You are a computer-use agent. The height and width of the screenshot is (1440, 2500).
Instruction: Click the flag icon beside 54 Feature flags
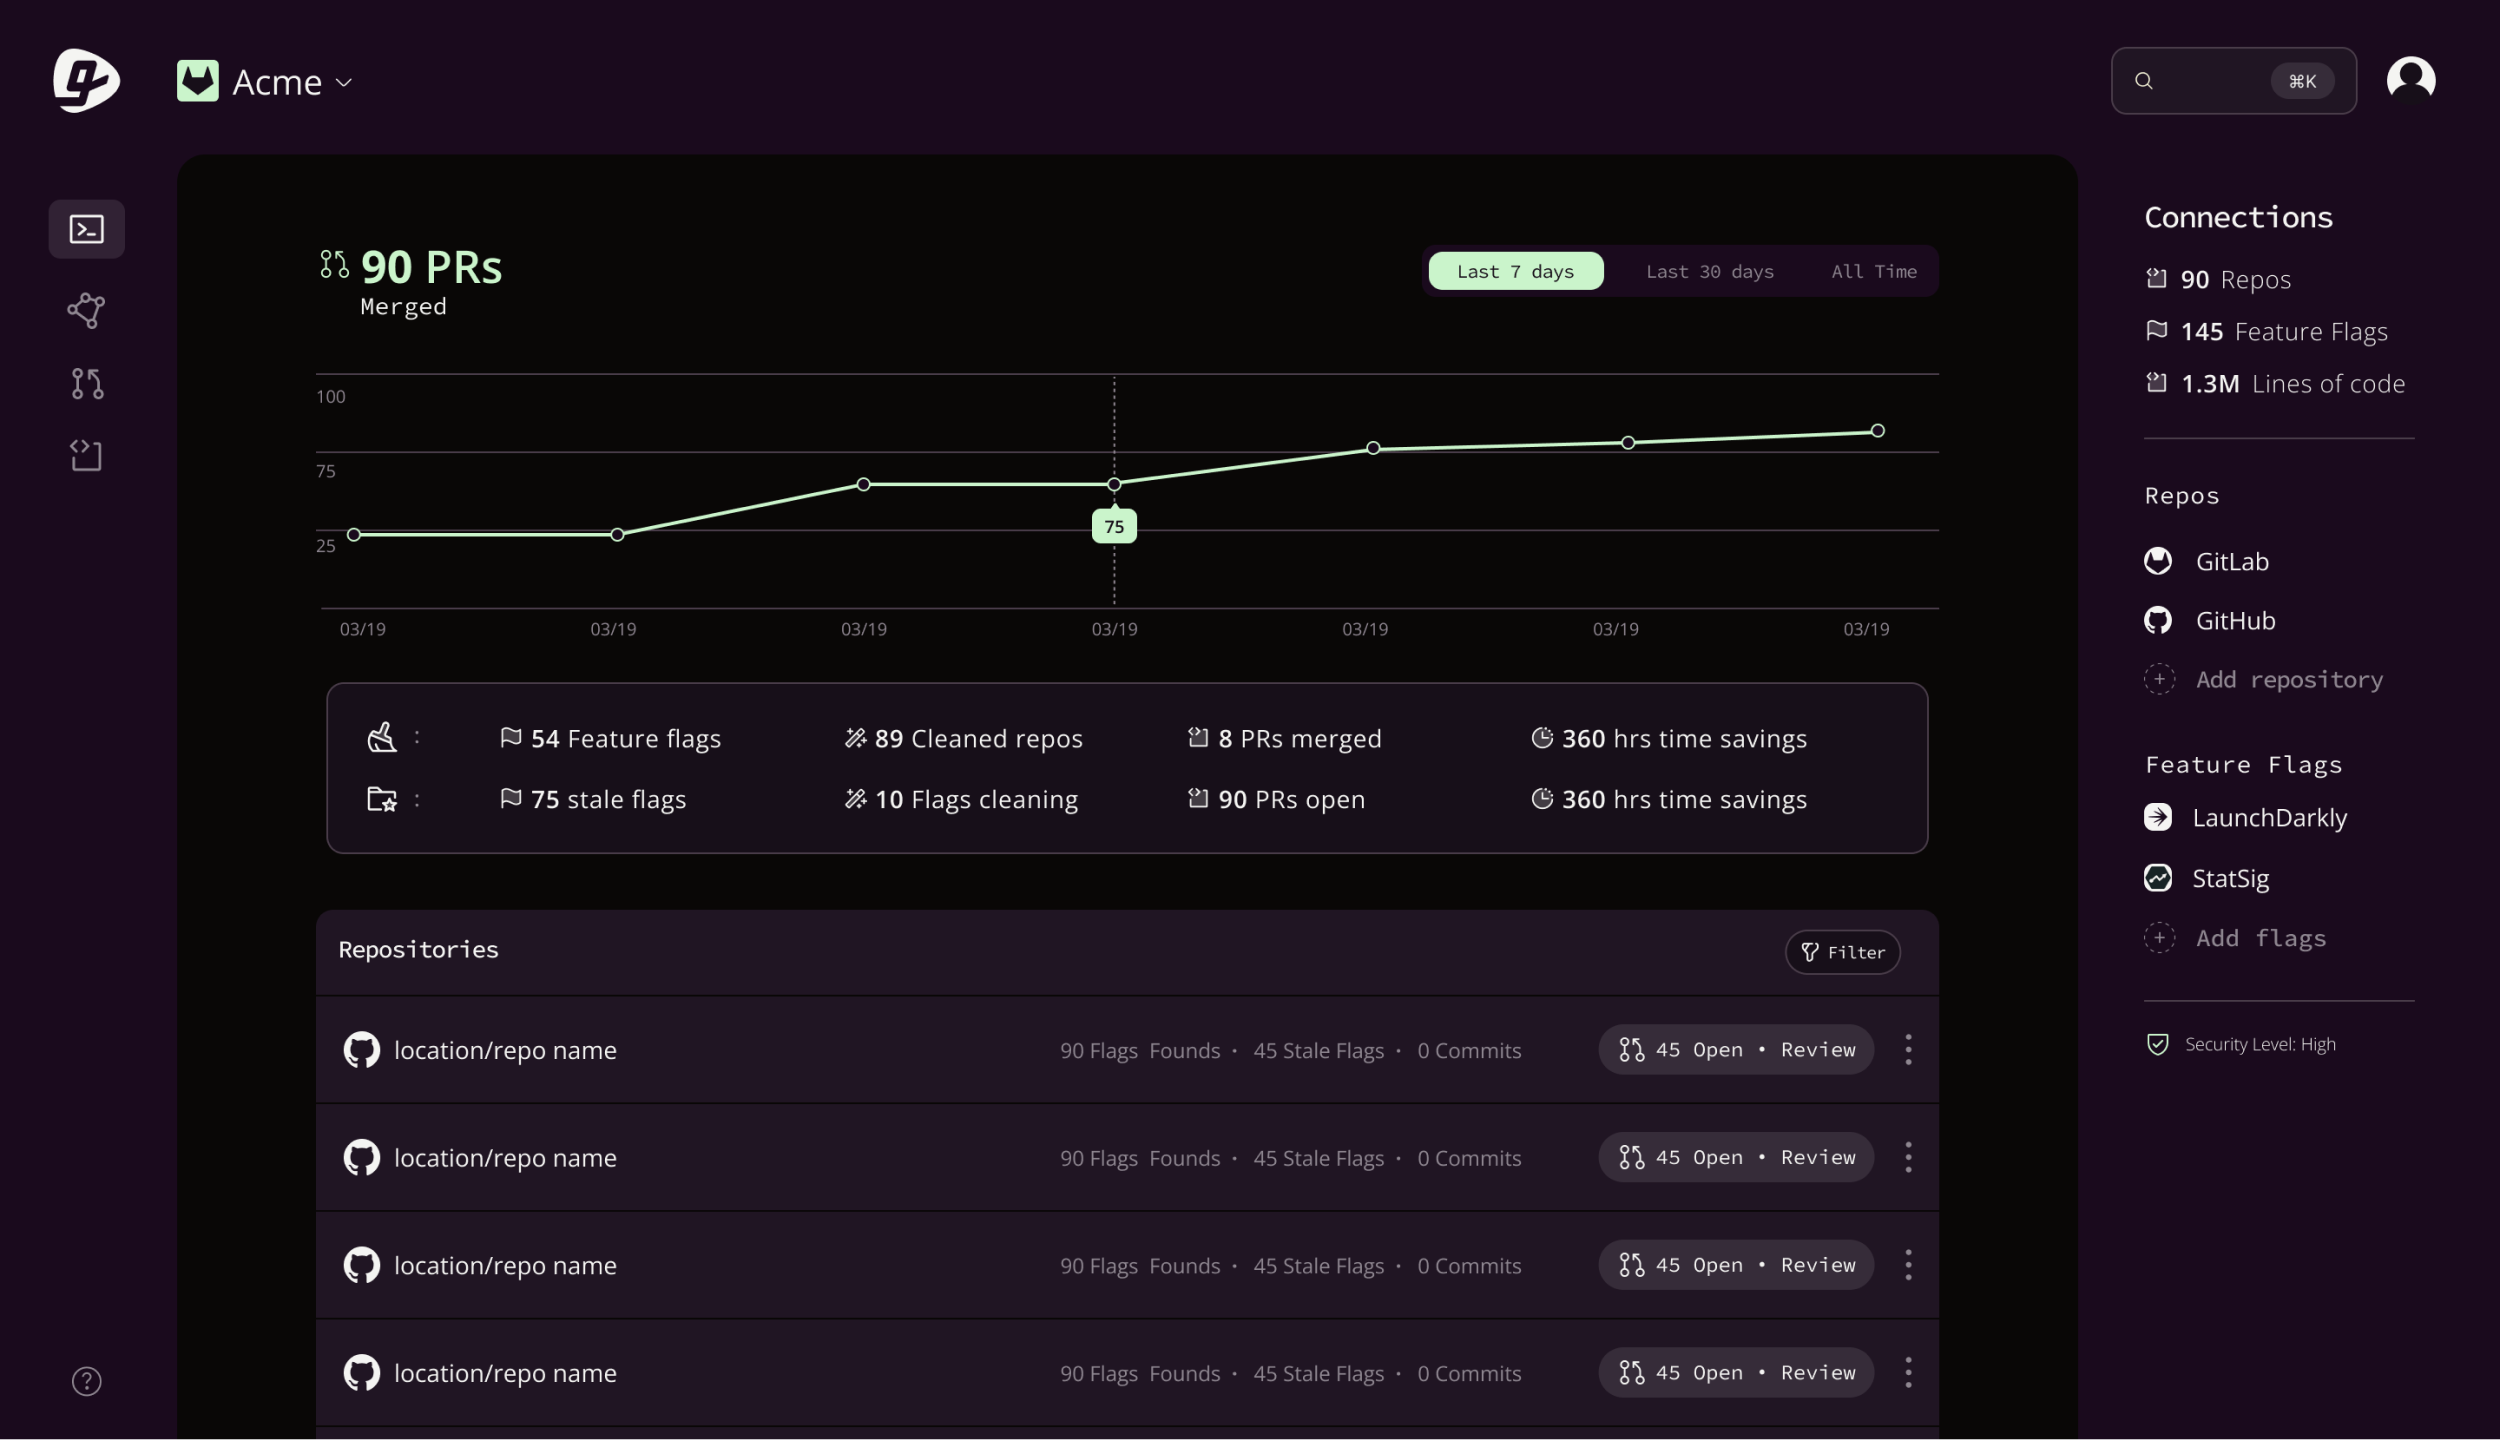point(511,737)
